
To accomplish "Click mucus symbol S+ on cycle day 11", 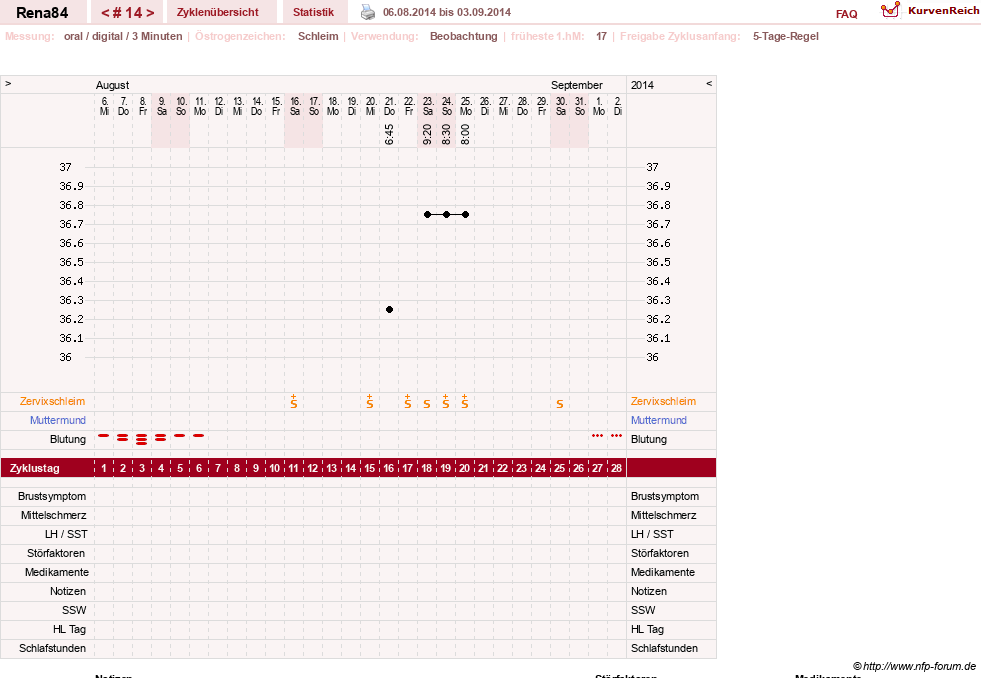I will (x=293, y=402).
